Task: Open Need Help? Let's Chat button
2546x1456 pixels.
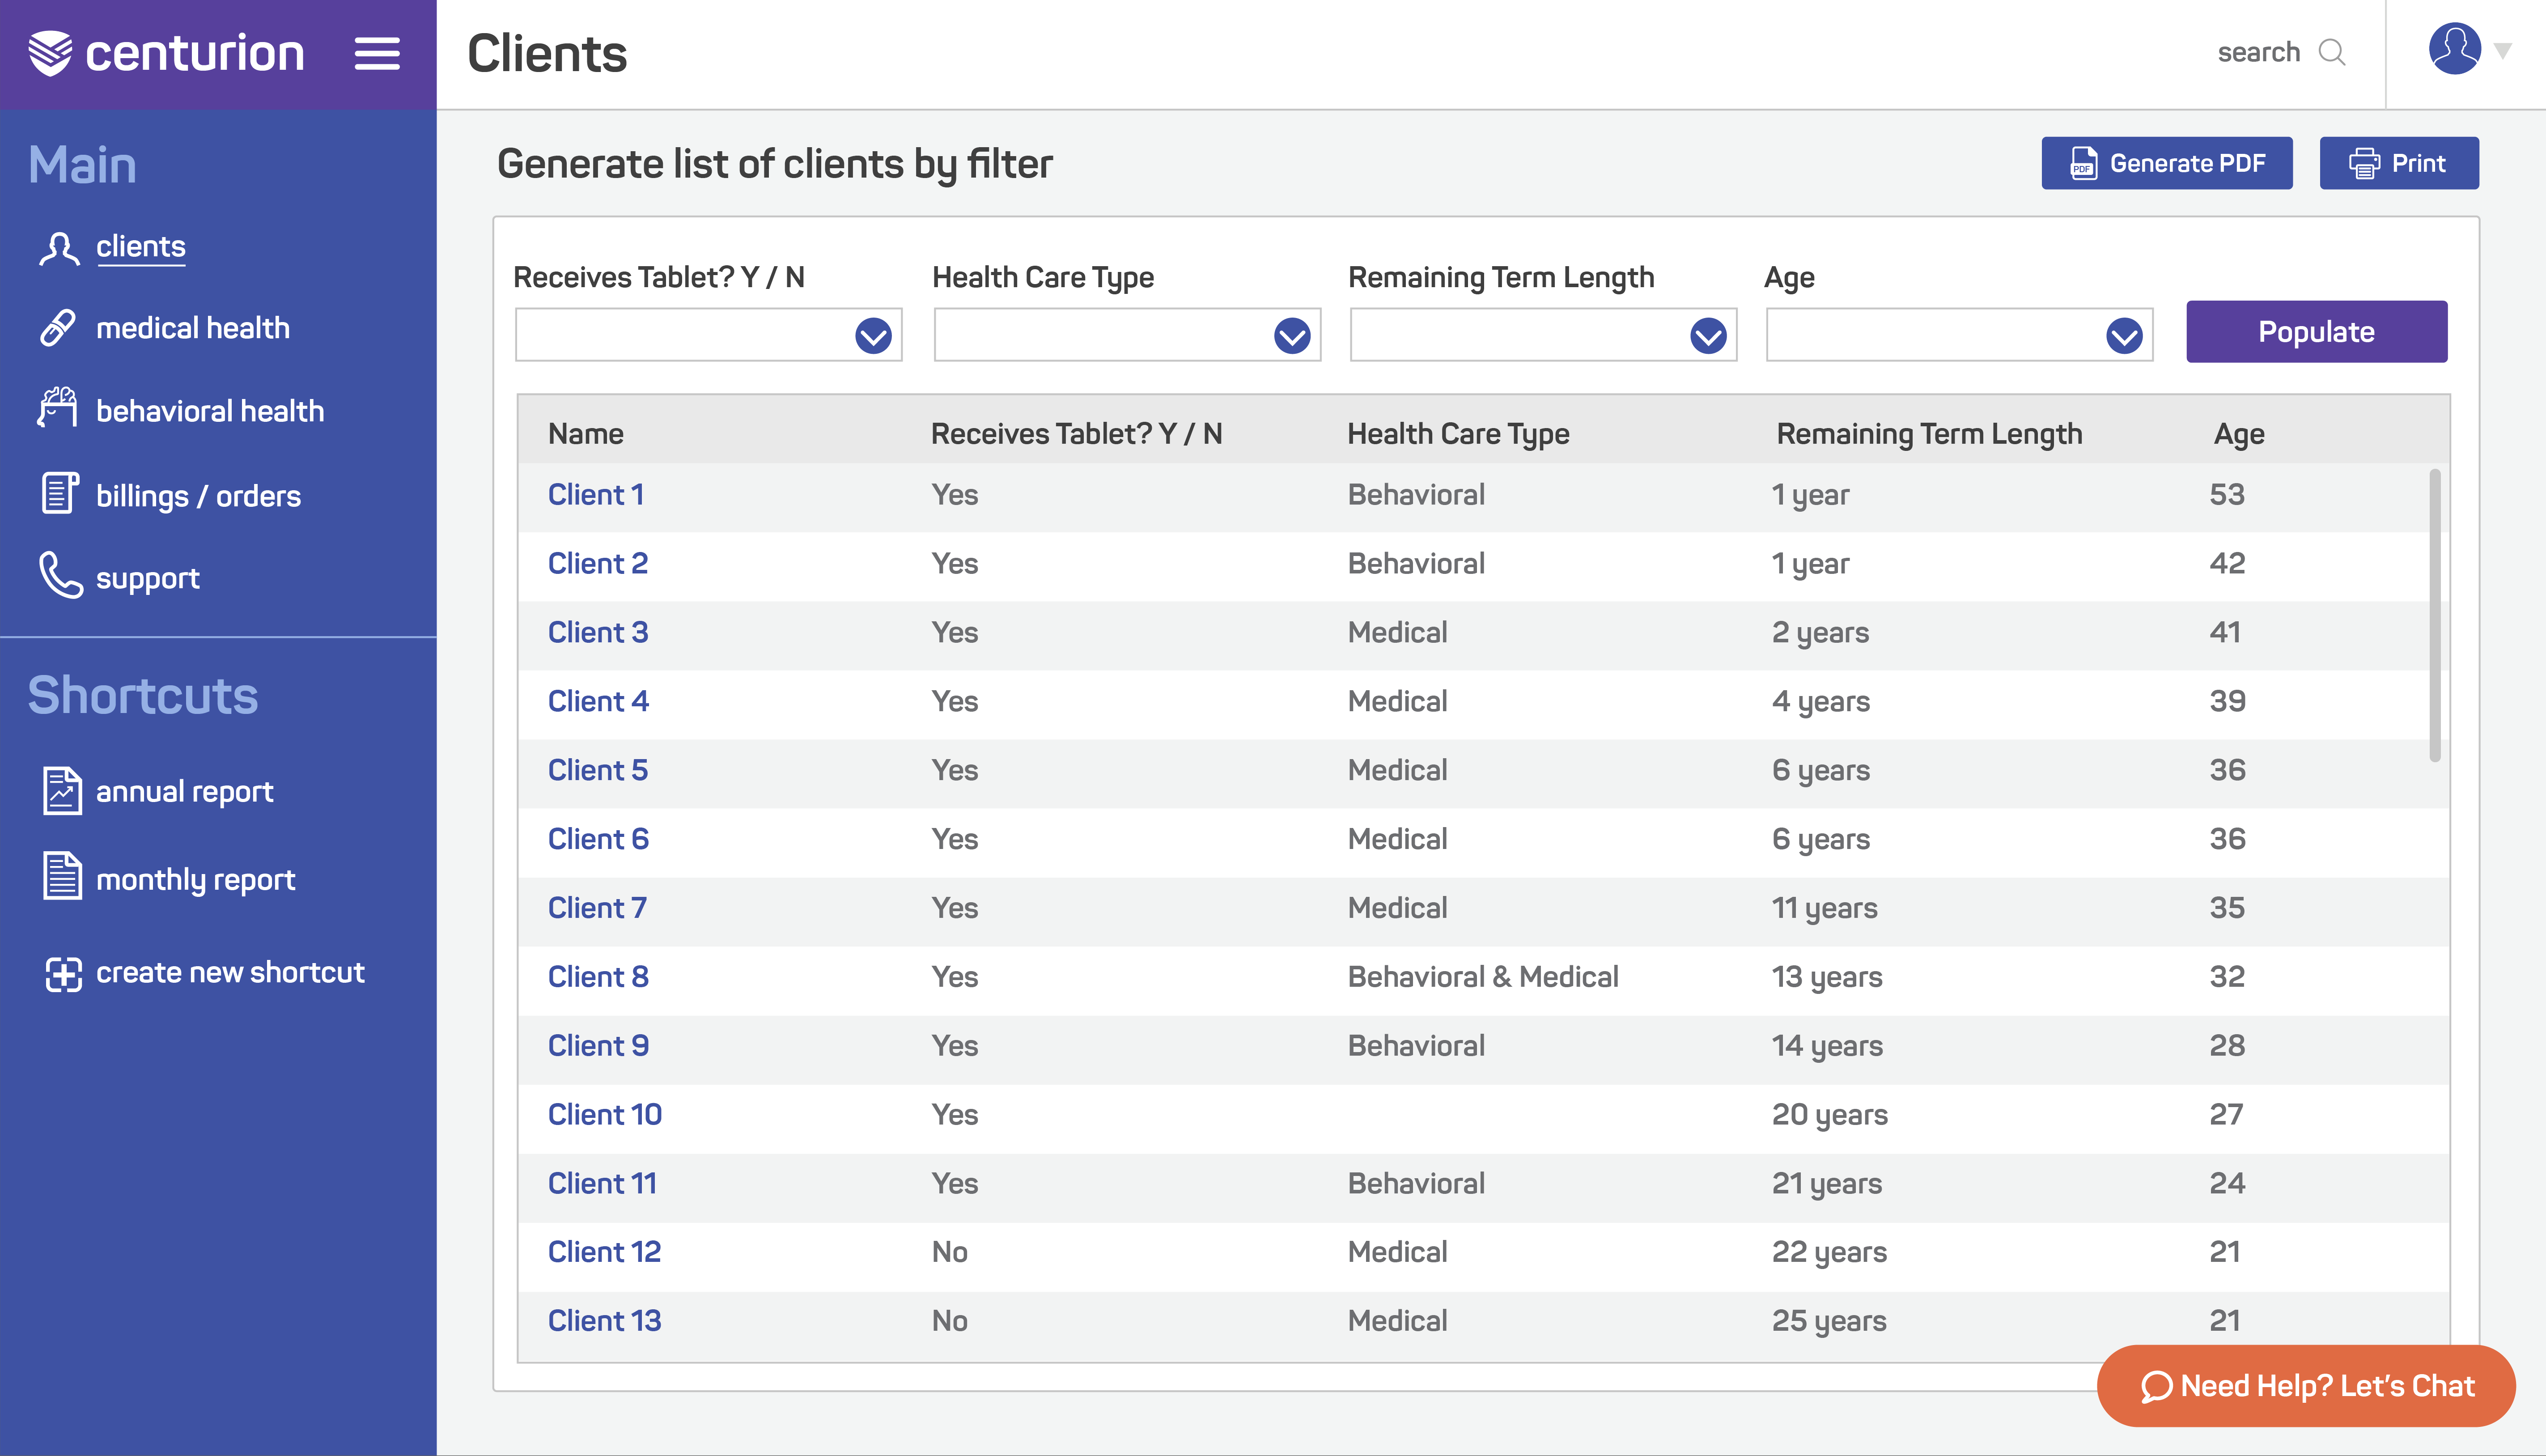Action: 2305,1386
